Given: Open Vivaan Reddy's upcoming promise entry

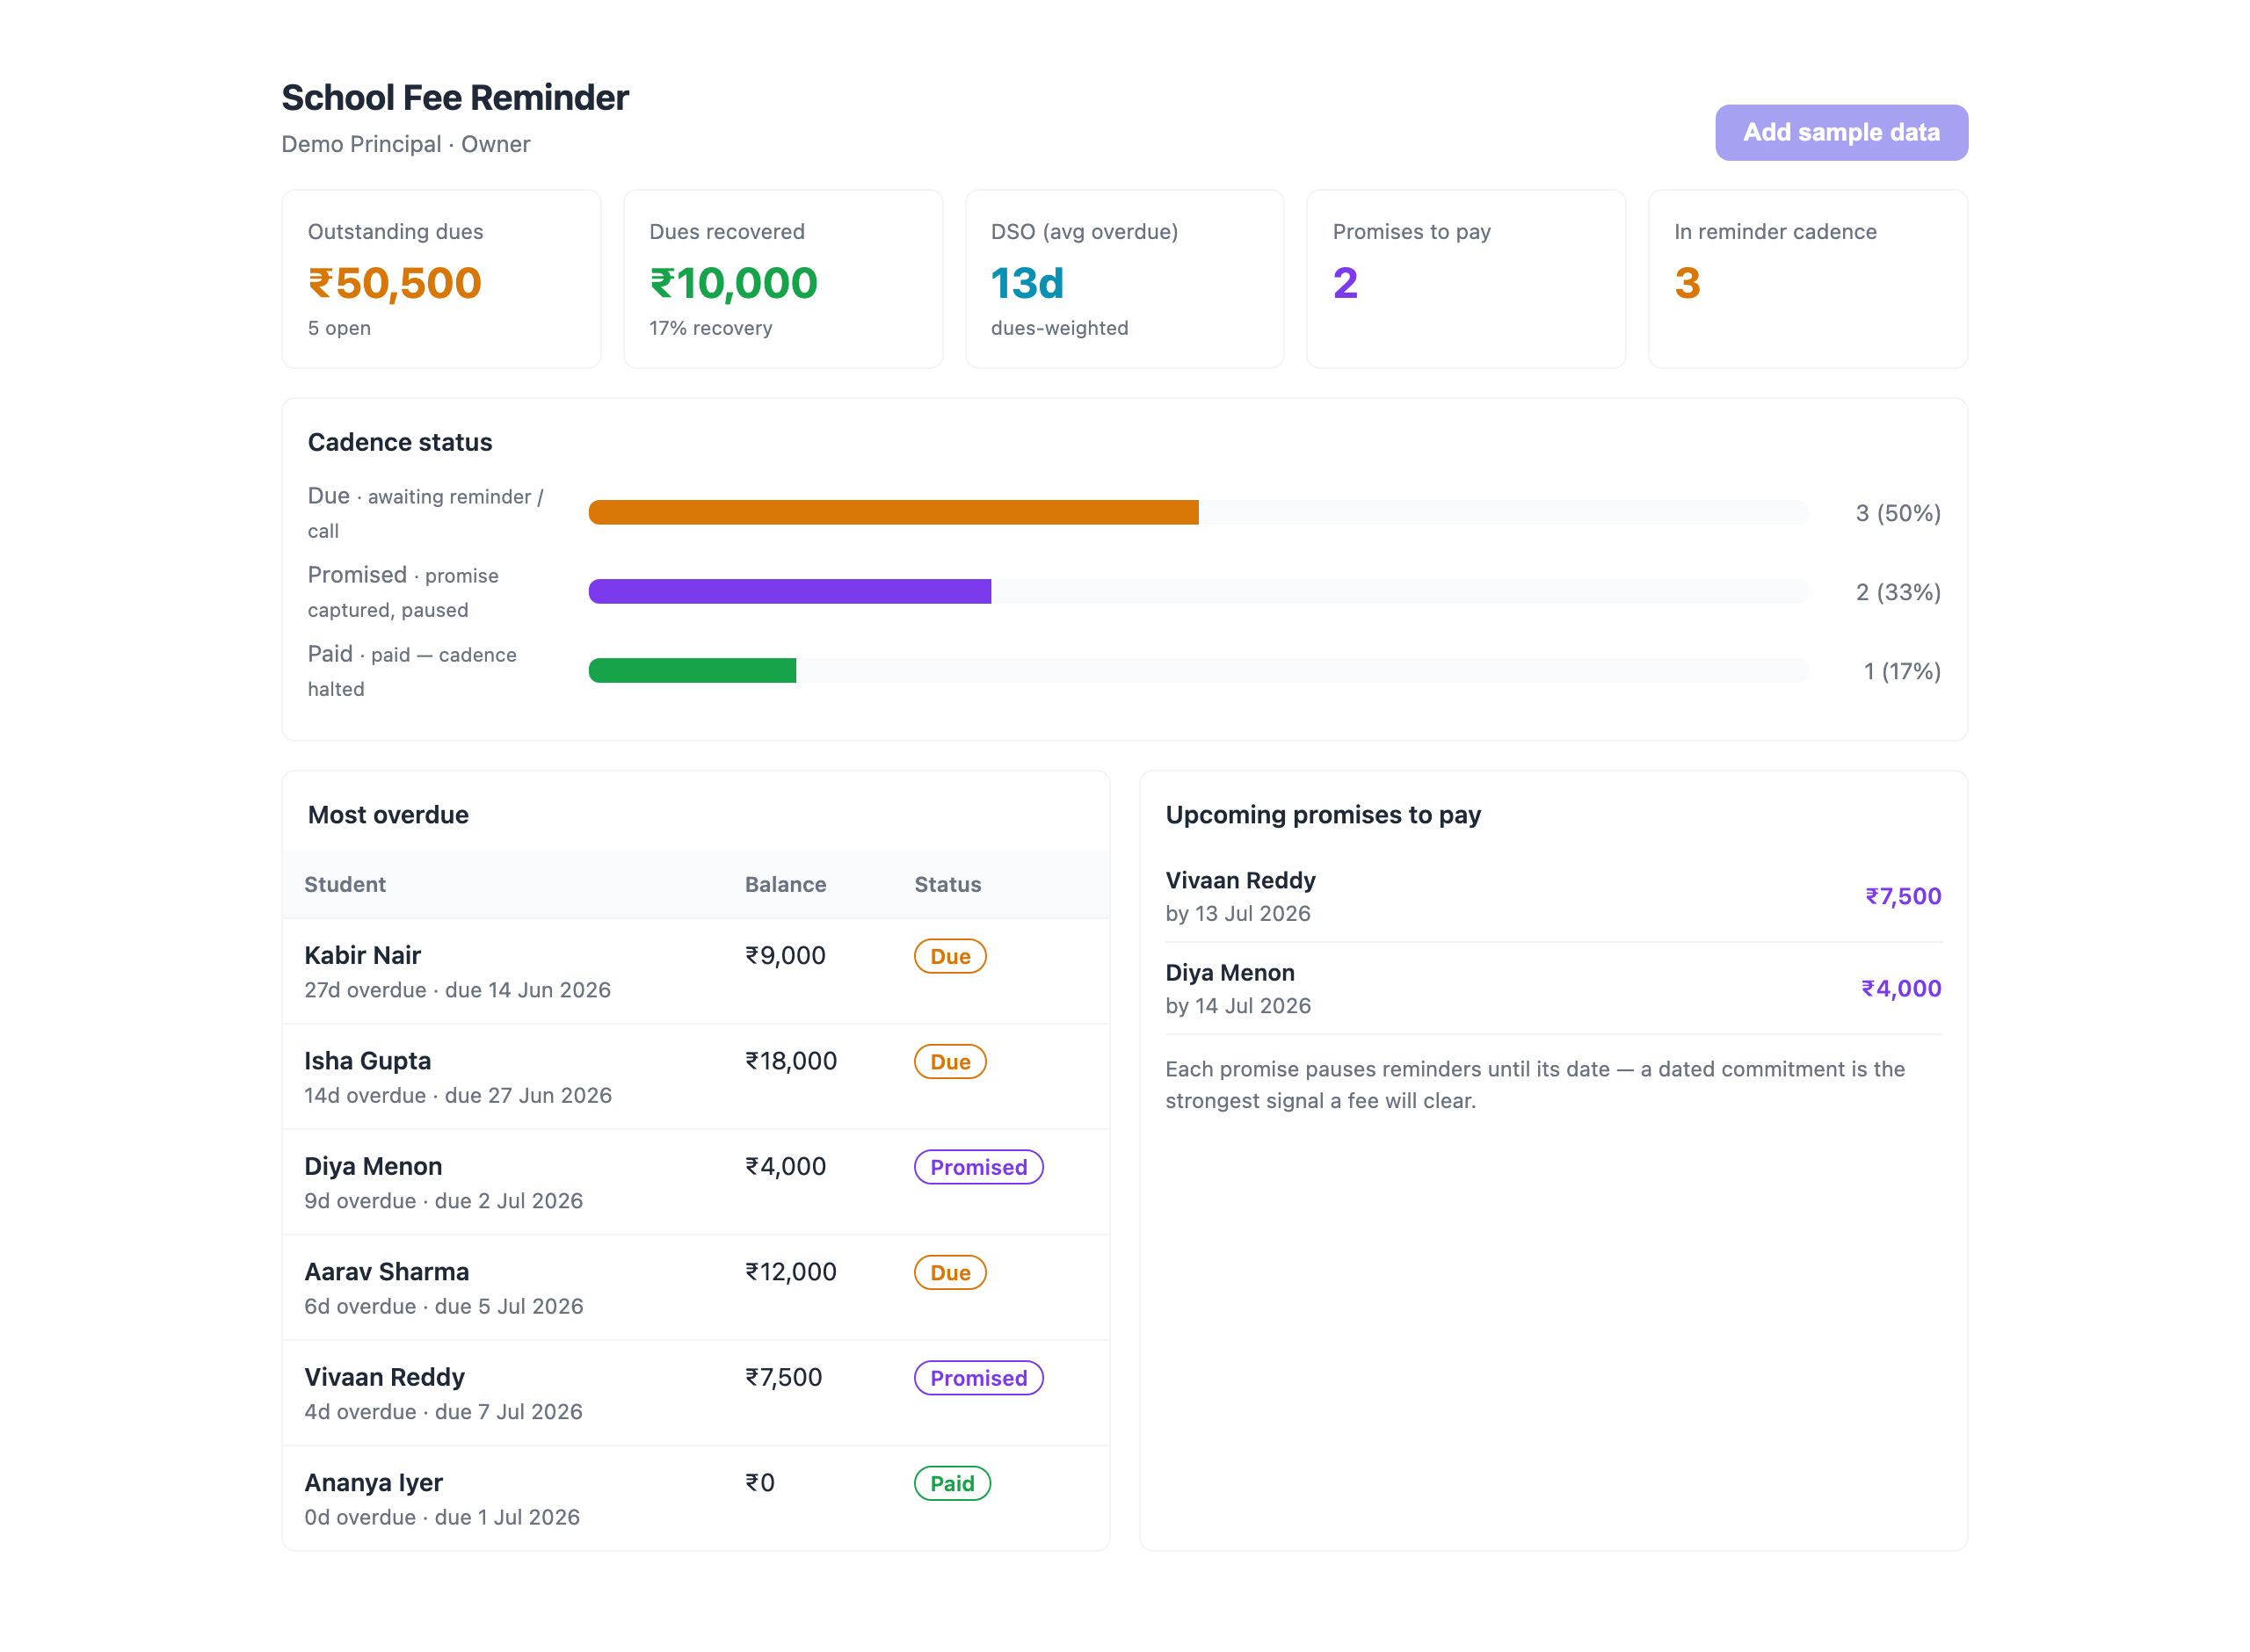Looking at the screenshot, I should point(1553,896).
